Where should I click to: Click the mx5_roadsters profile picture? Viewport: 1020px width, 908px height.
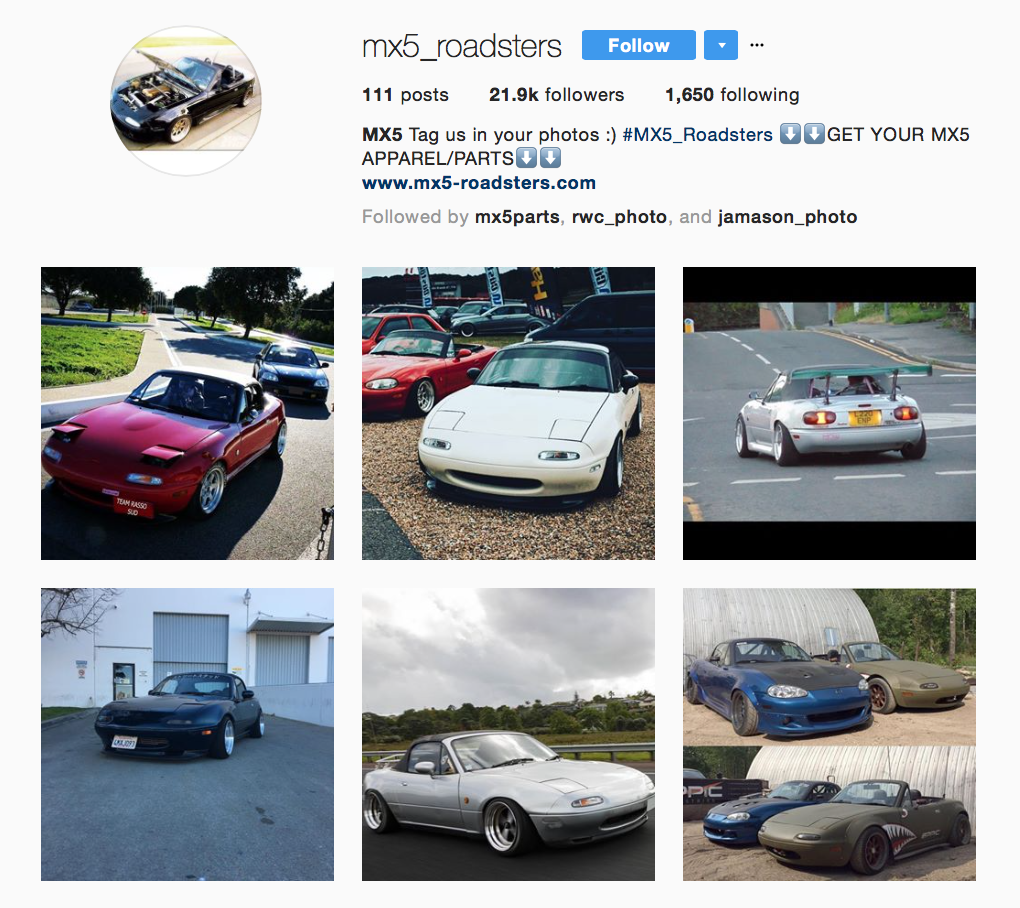(x=186, y=101)
